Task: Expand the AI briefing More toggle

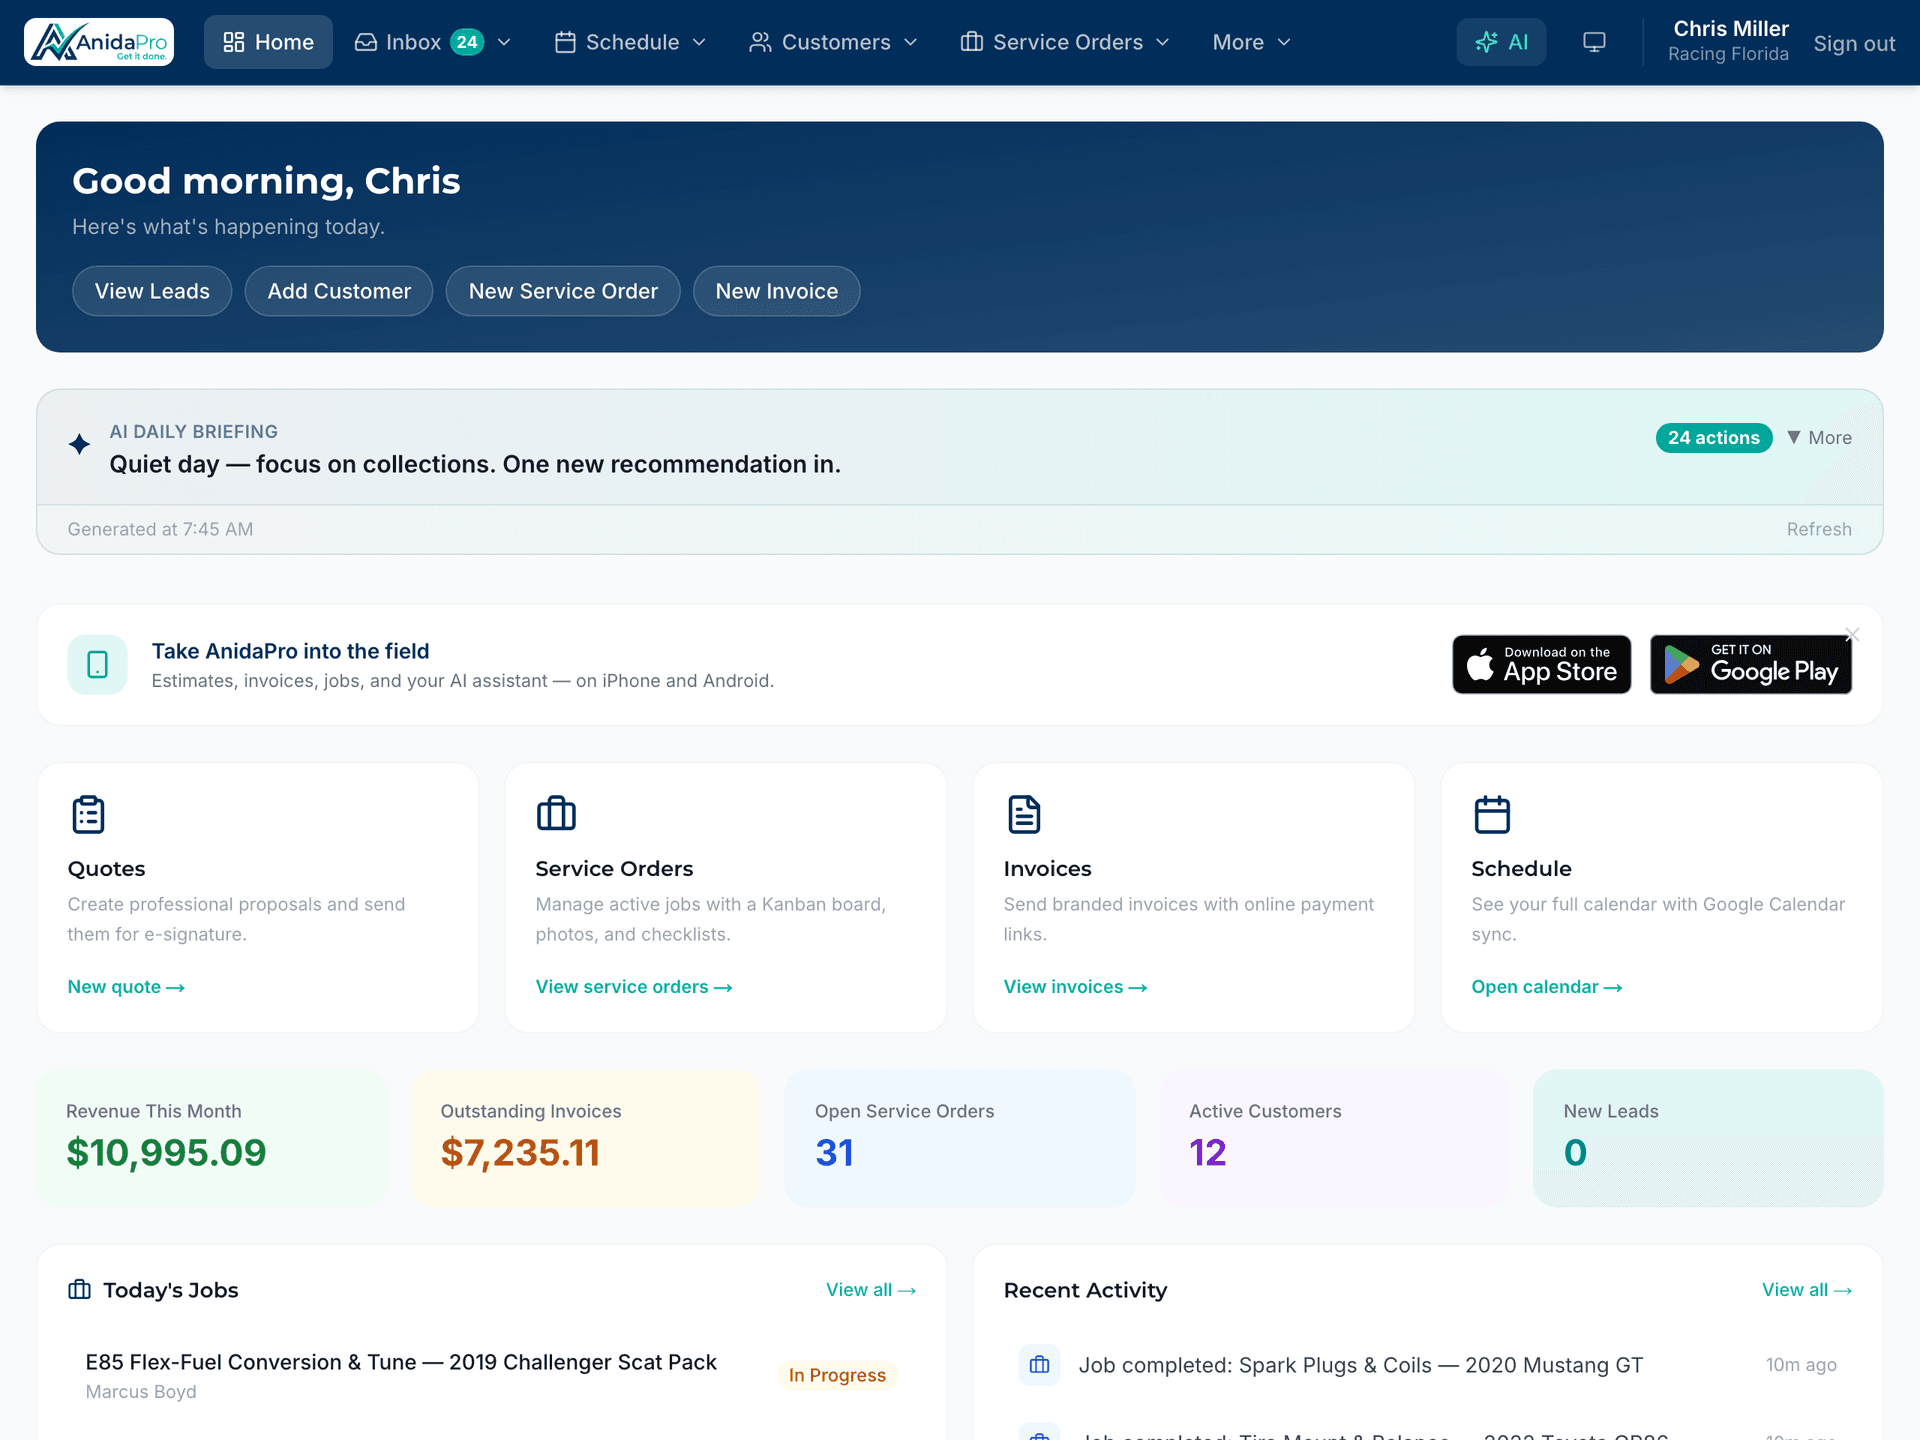Action: coord(1820,438)
